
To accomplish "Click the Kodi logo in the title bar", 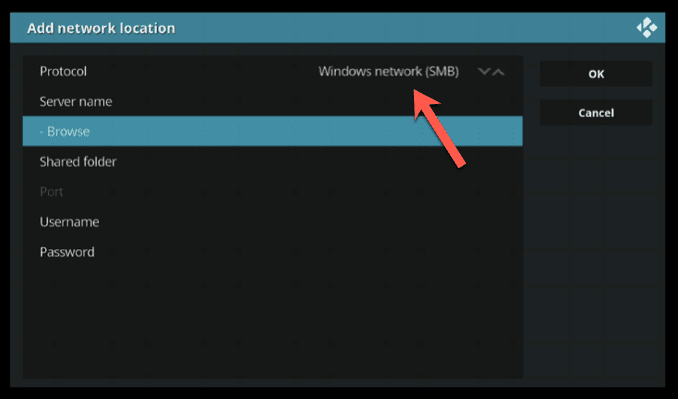I will point(646,28).
